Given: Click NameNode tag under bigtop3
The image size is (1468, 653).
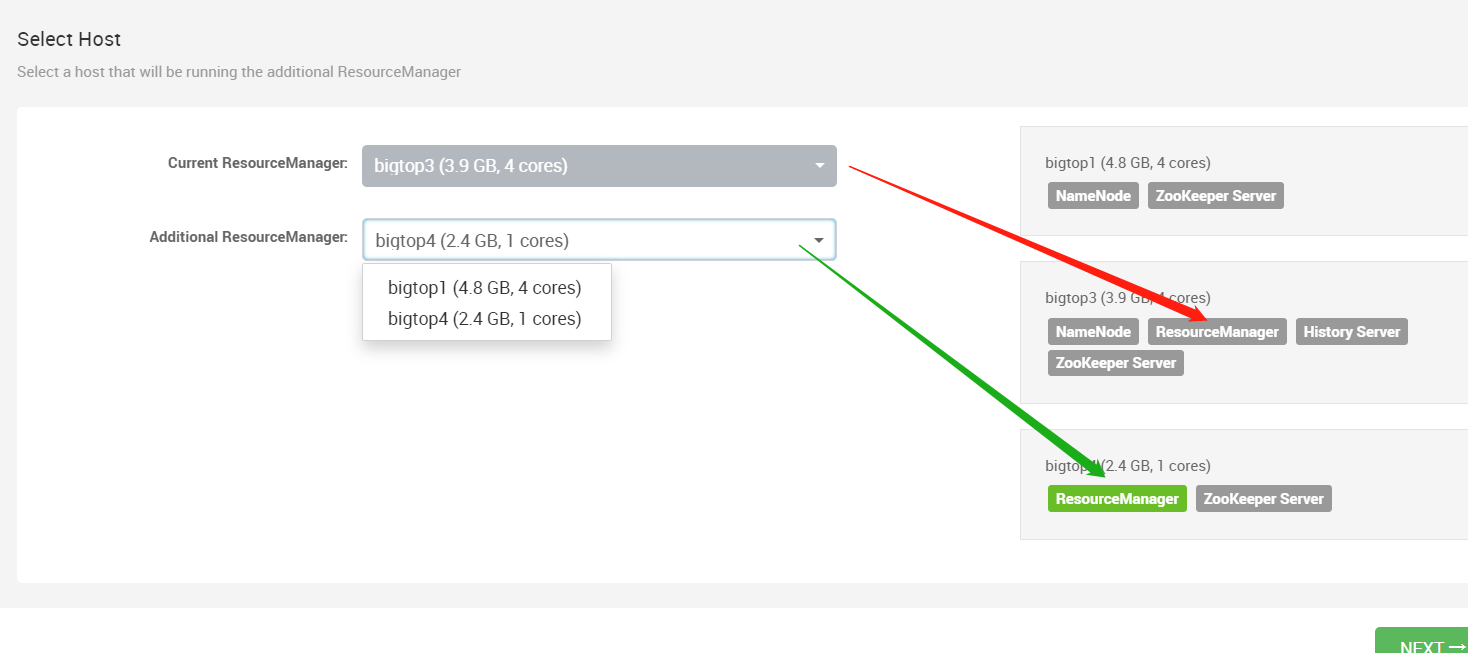Looking at the screenshot, I should (x=1093, y=332).
